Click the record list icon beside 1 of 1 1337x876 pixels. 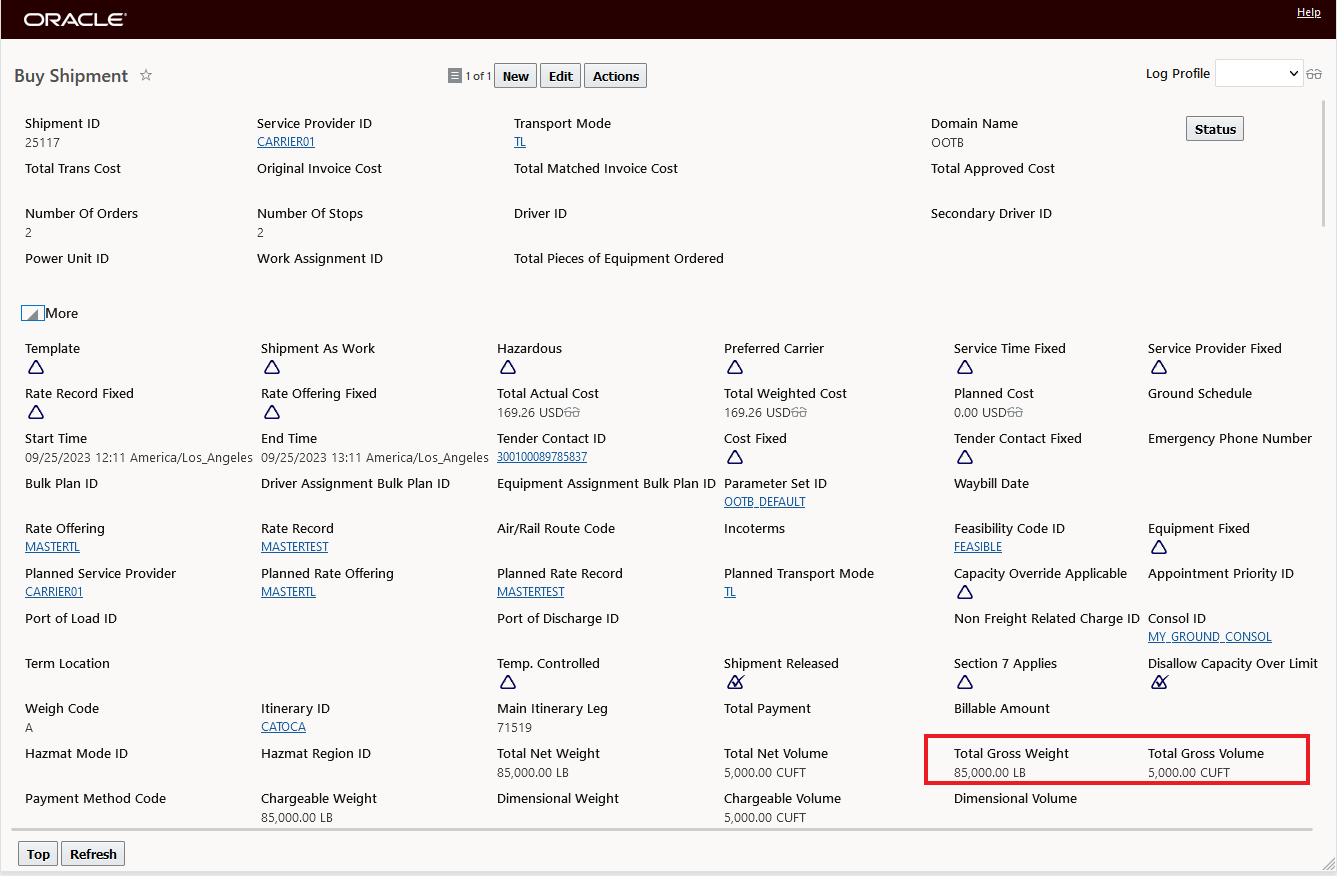[x=455, y=76]
